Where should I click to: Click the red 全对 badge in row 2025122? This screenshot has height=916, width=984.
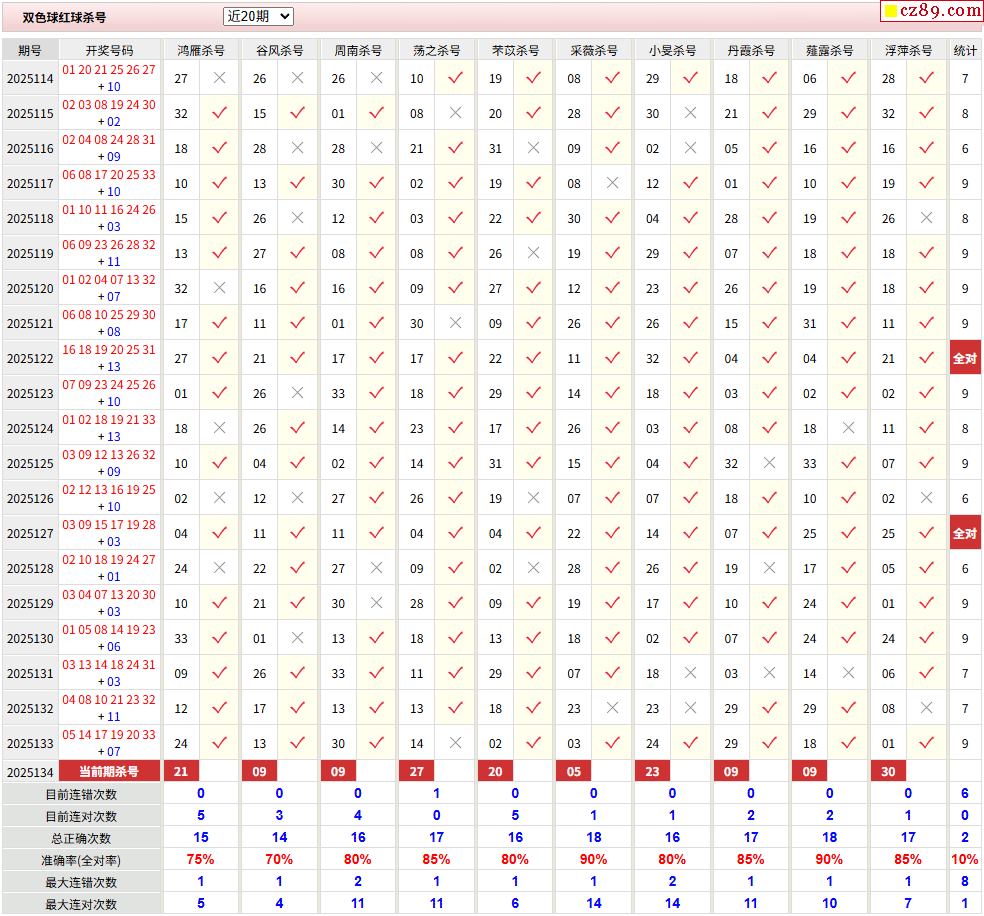pos(965,358)
